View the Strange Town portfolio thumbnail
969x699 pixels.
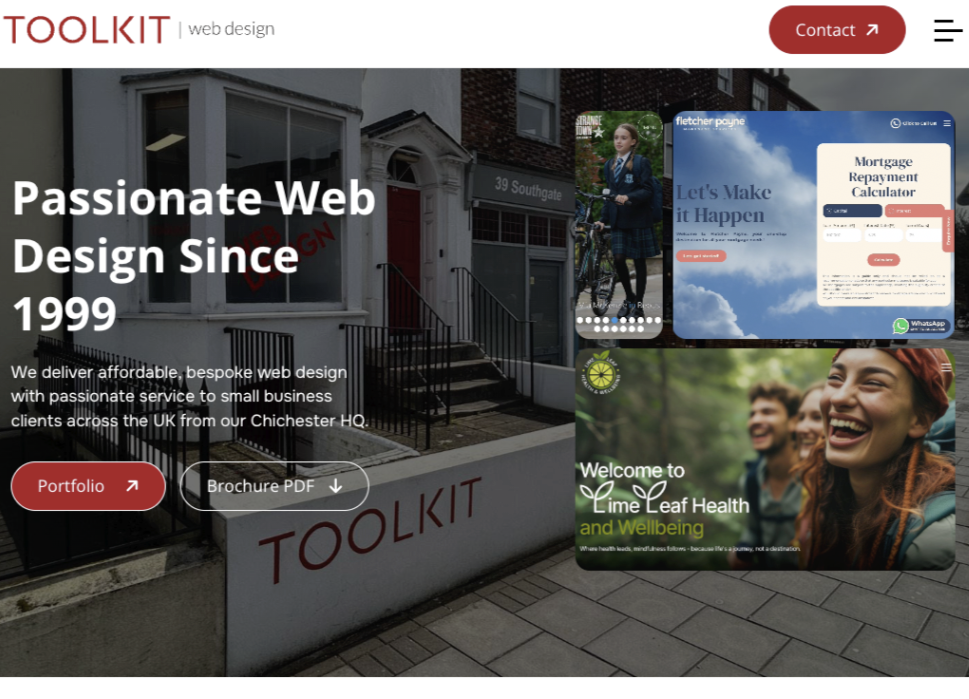[619, 225]
